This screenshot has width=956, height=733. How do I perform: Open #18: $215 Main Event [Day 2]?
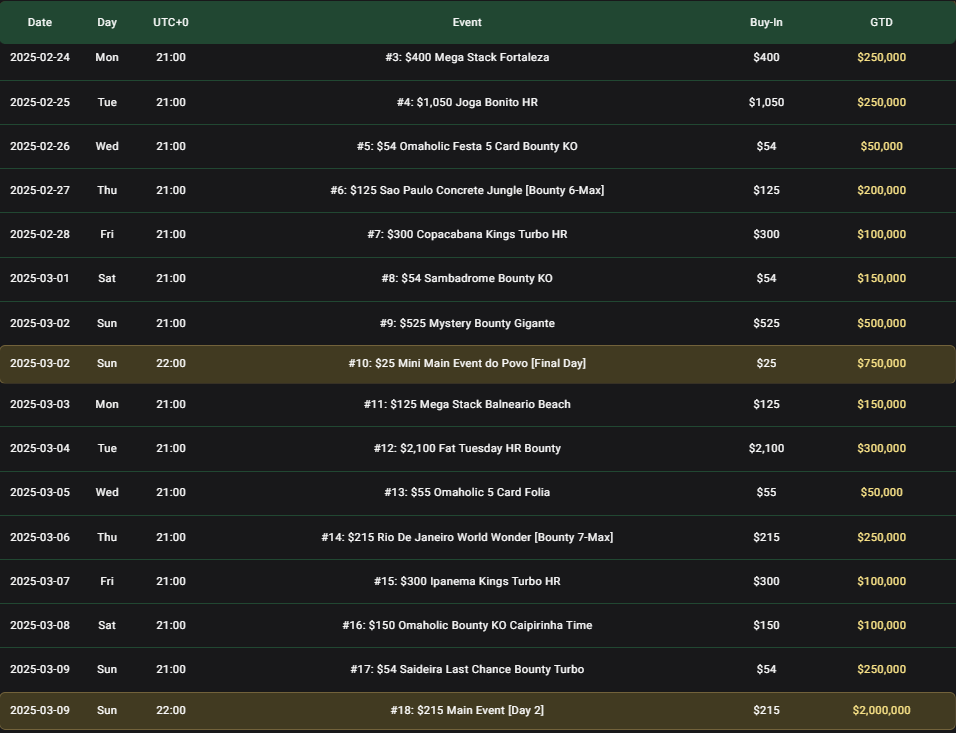pos(467,710)
